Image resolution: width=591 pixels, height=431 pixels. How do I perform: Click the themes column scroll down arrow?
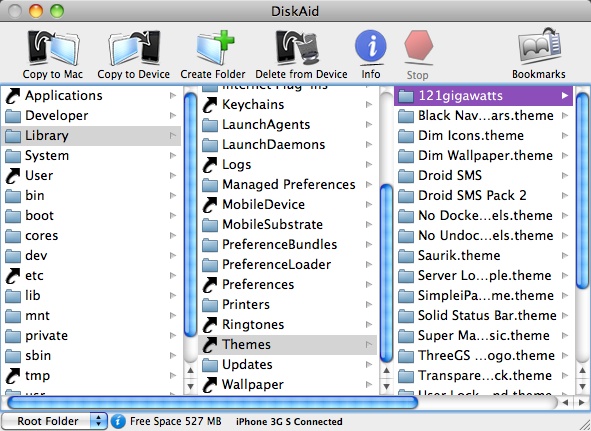(x=582, y=387)
